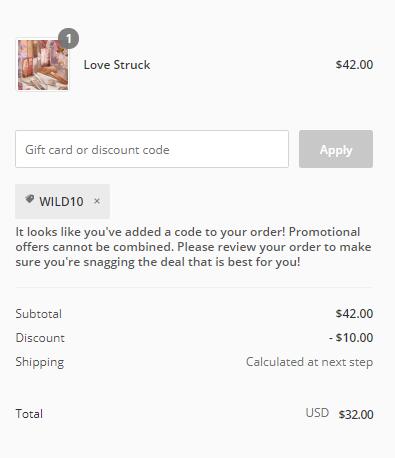Click the Shipping label
The height and width of the screenshot is (458, 395).
click(40, 362)
